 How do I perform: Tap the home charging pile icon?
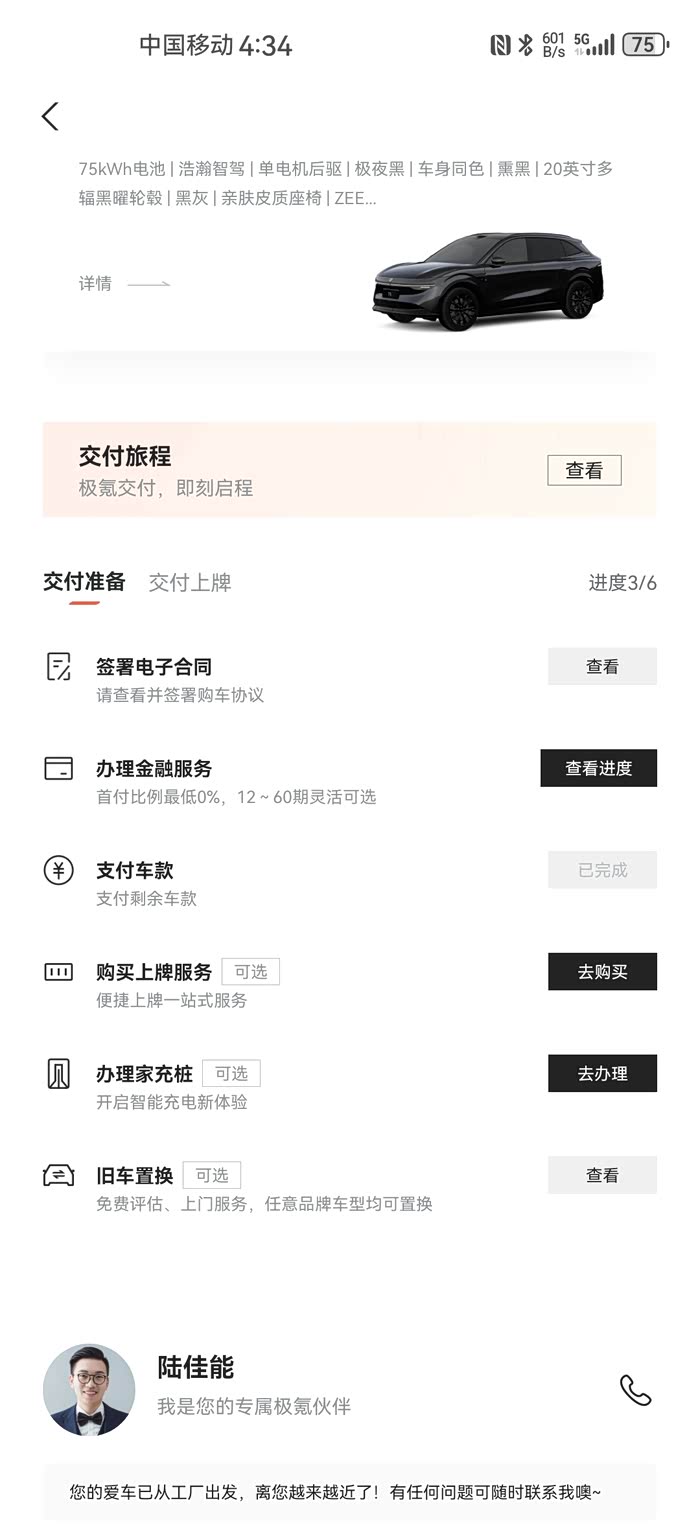click(59, 1074)
